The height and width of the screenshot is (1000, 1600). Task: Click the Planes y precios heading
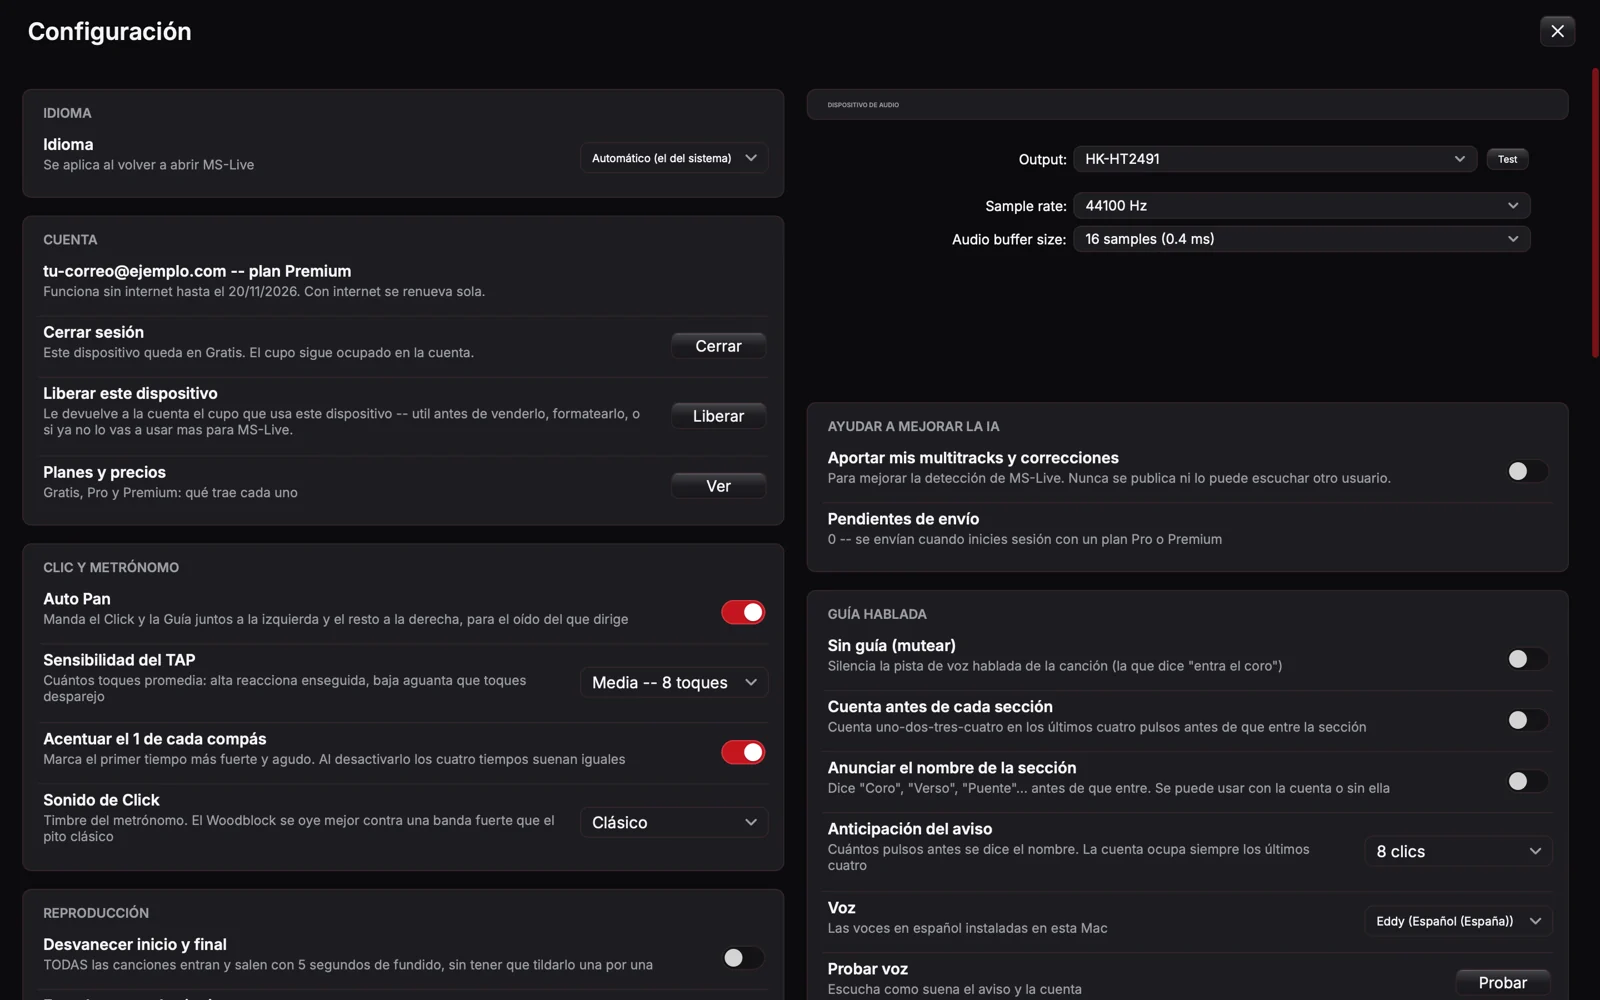tap(104, 472)
